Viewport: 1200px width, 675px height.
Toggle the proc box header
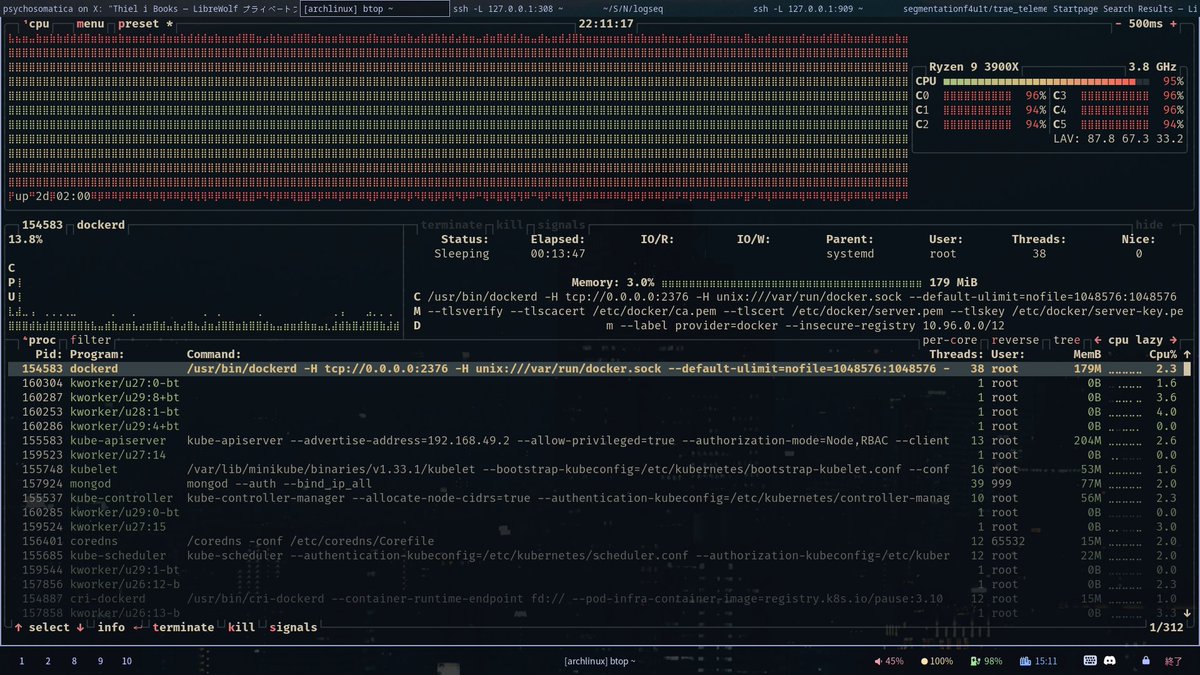coord(39,340)
